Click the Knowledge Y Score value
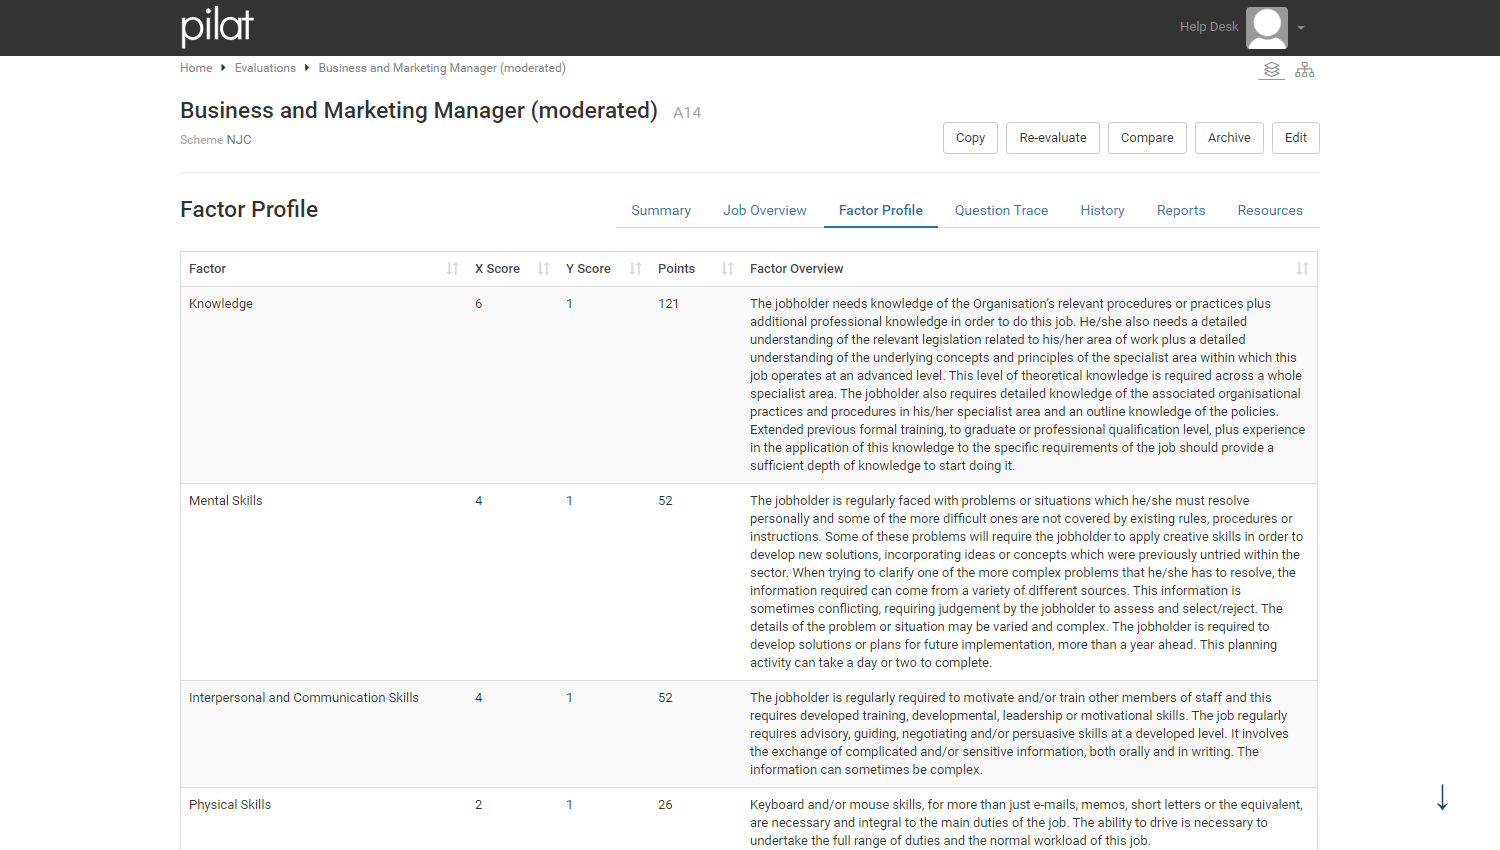Viewport: 1500px width, 850px height. (569, 304)
